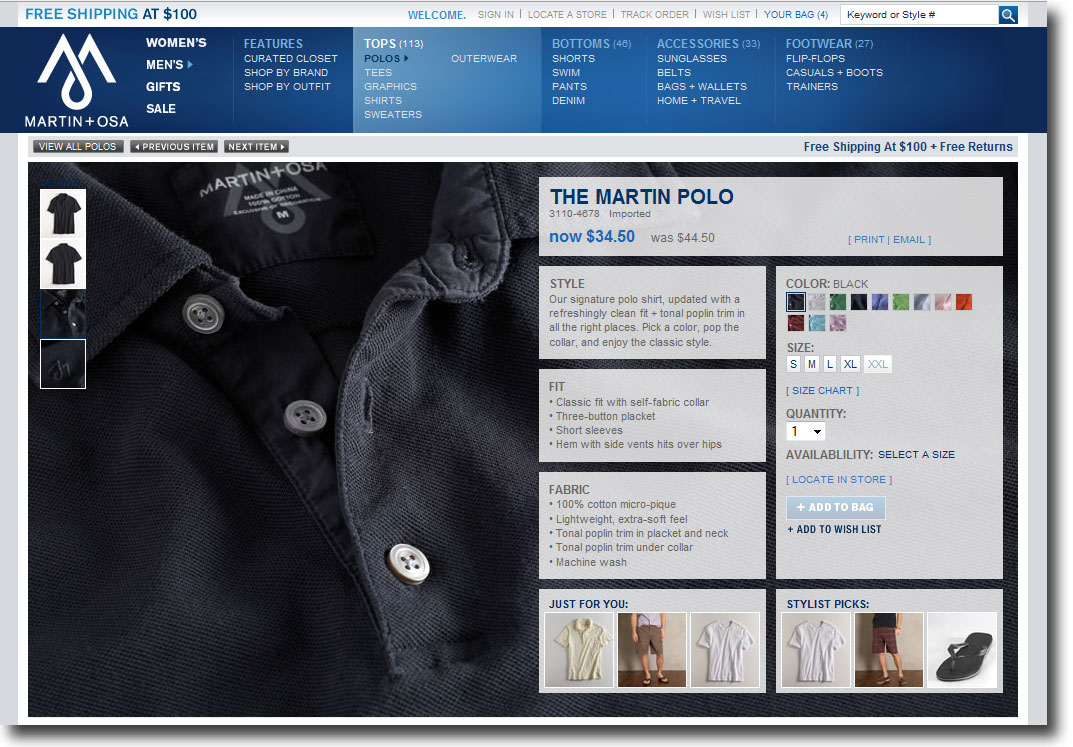Open Wish List in the header
The width and height of the screenshot is (1073, 747).
tap(727, 14)
